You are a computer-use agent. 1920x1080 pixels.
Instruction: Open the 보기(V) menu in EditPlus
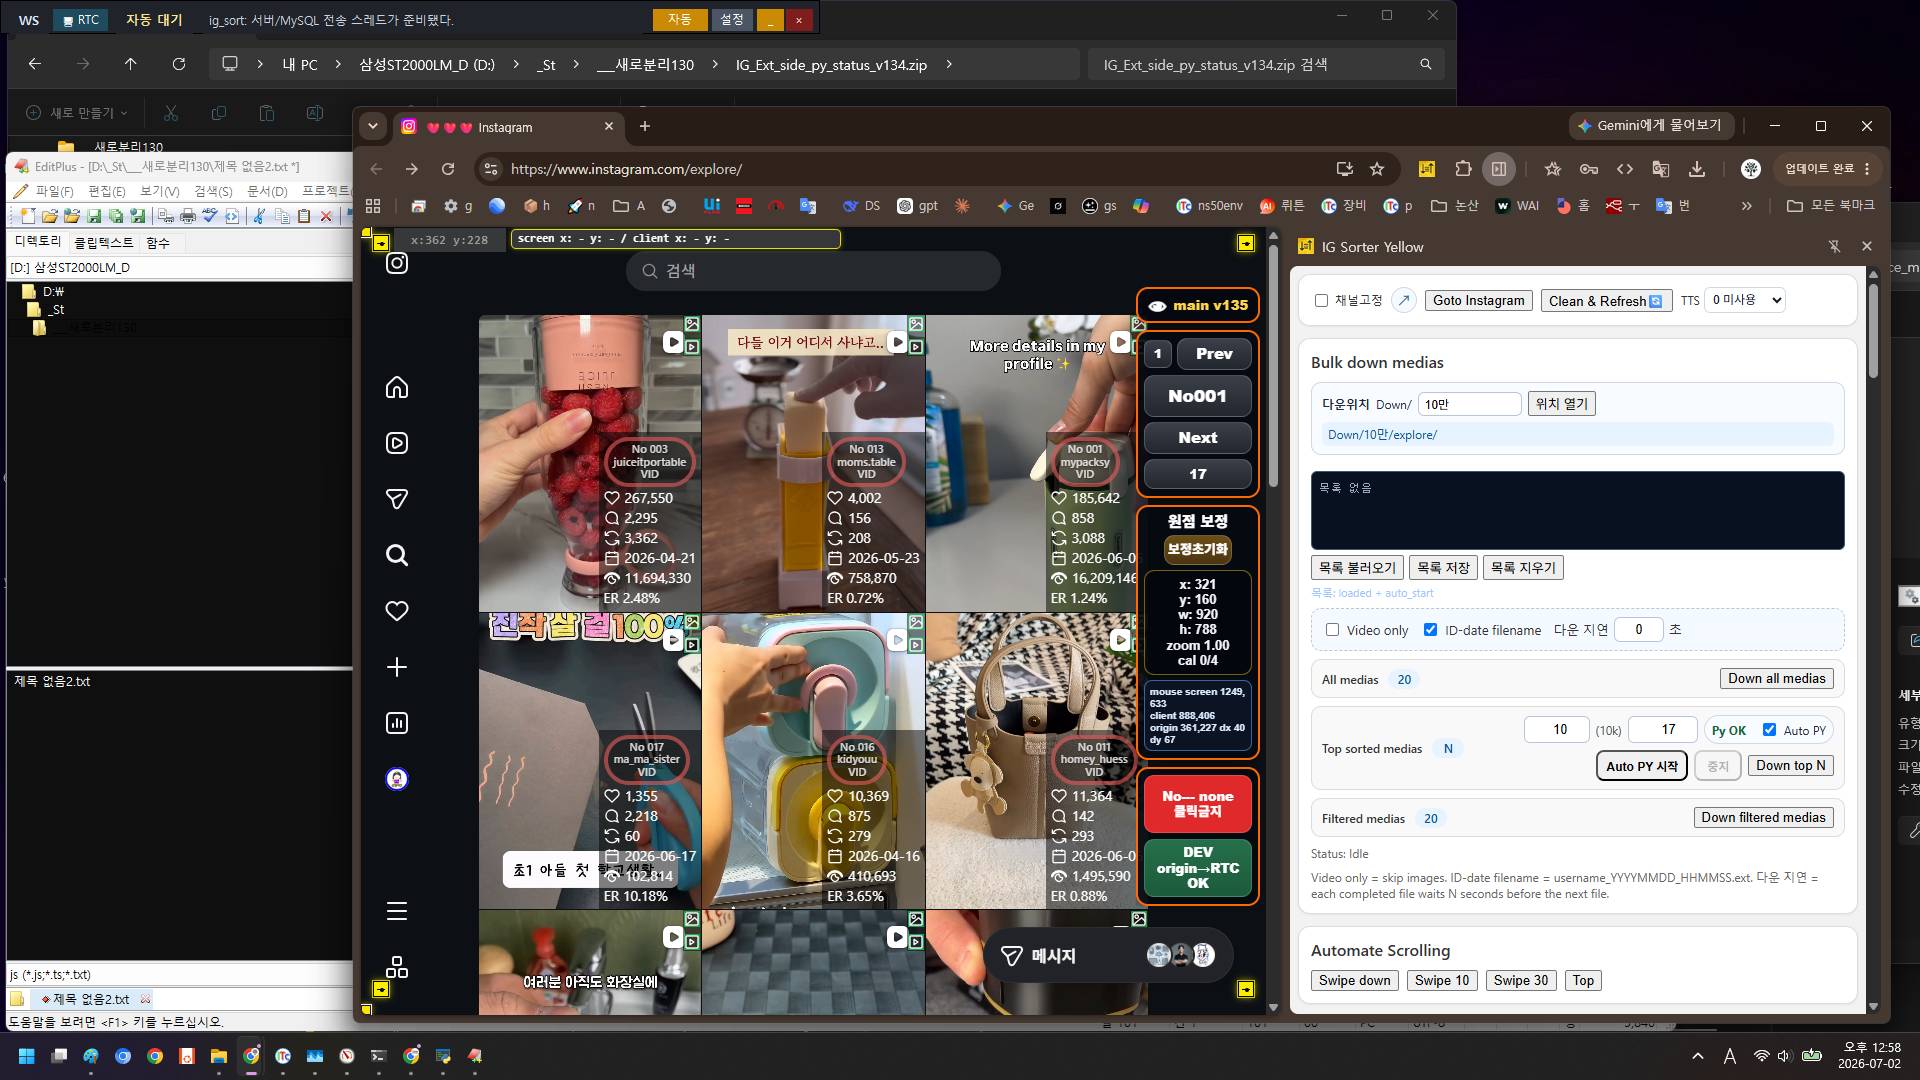(x=160, y=191)
